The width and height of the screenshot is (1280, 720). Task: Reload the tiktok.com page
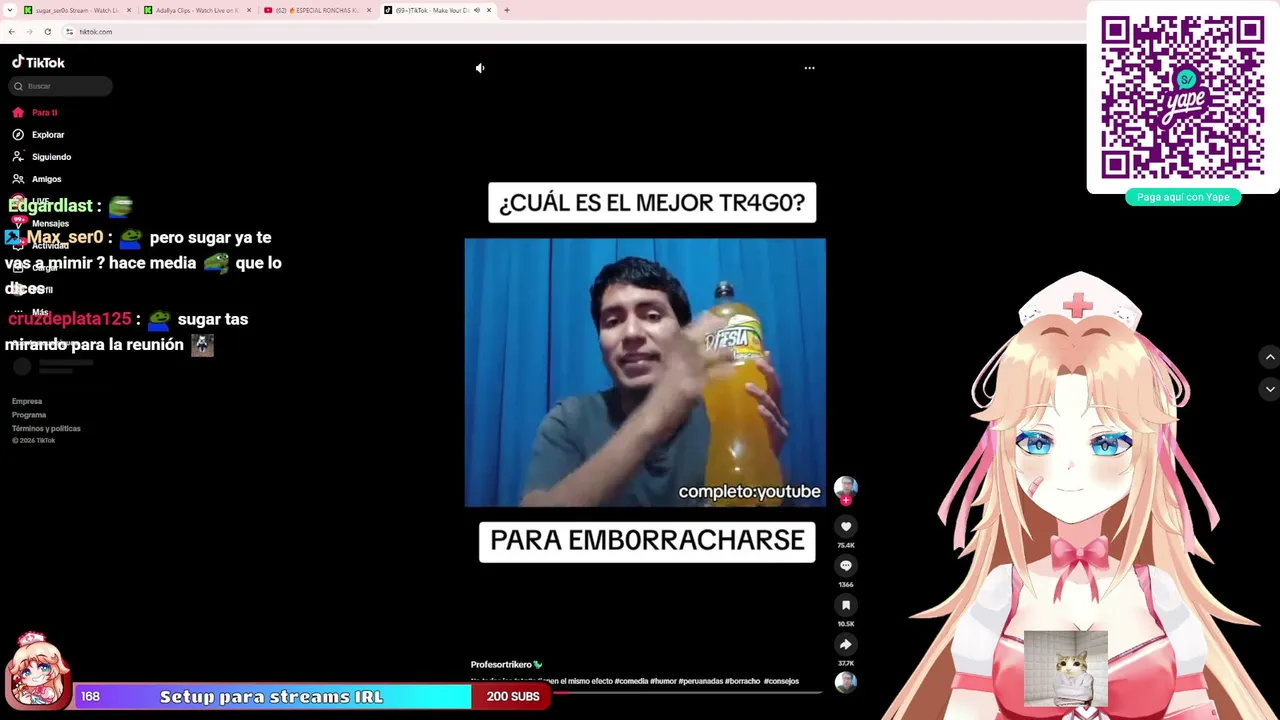tap(47, 32)
